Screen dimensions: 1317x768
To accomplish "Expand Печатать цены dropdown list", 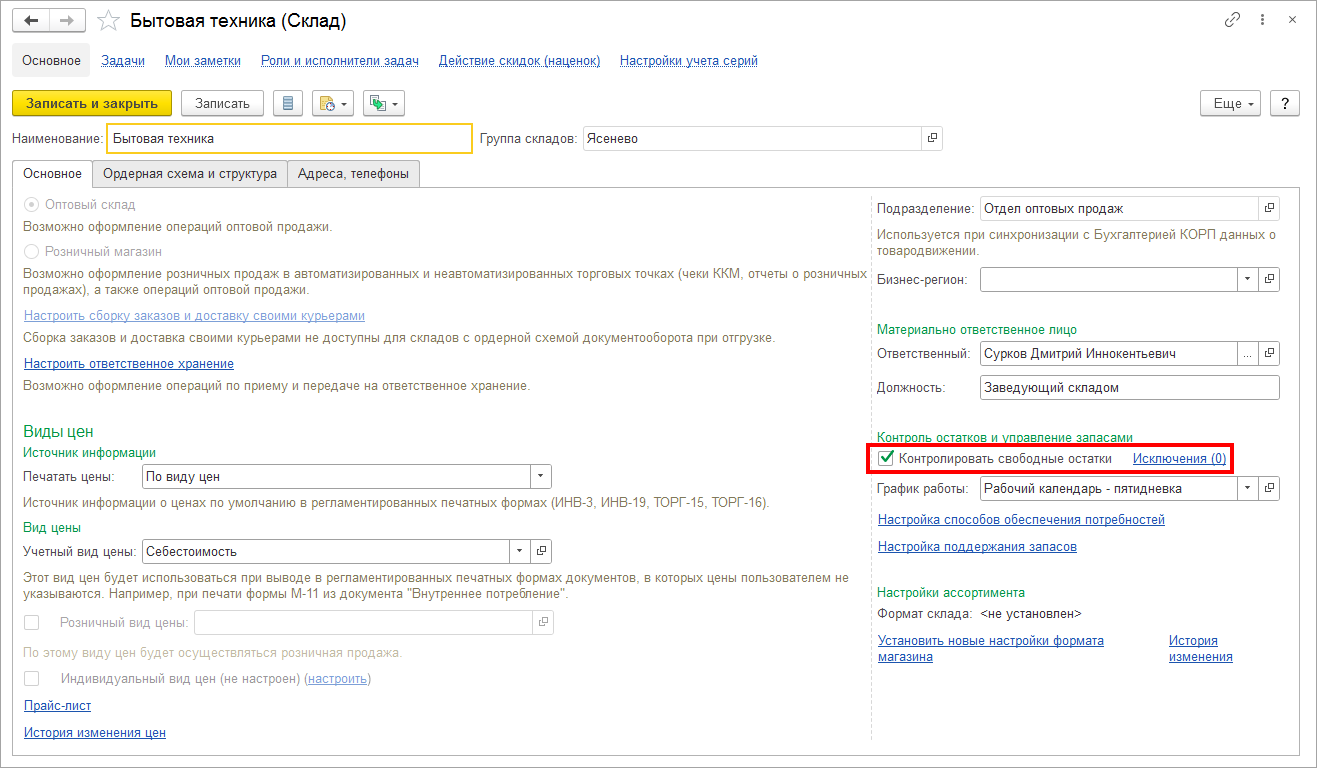I will [540, 477].
